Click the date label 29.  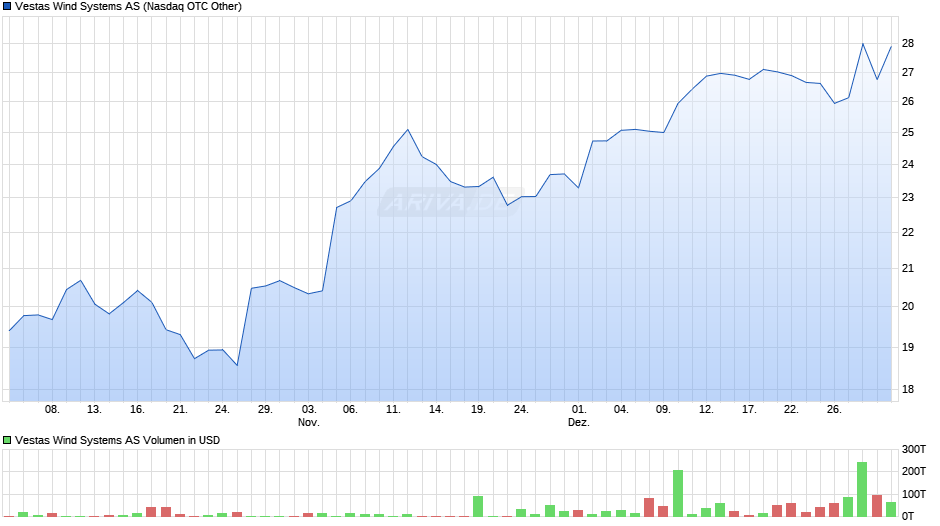pos(265,409)
